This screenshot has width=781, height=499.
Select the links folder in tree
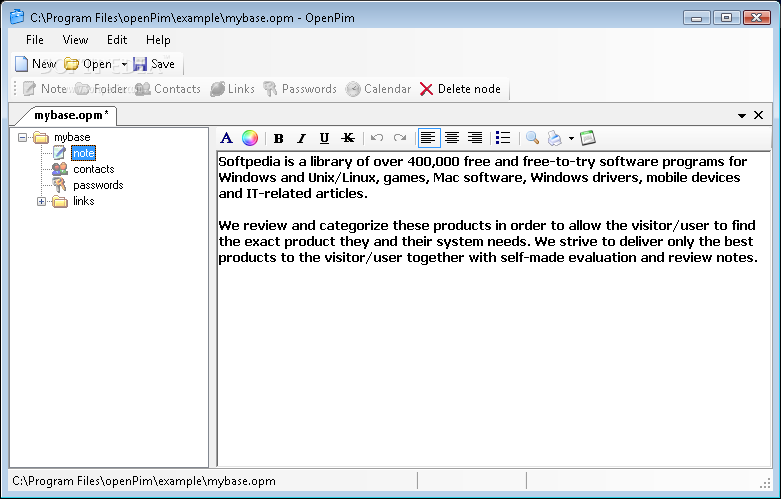pos(84,201)
